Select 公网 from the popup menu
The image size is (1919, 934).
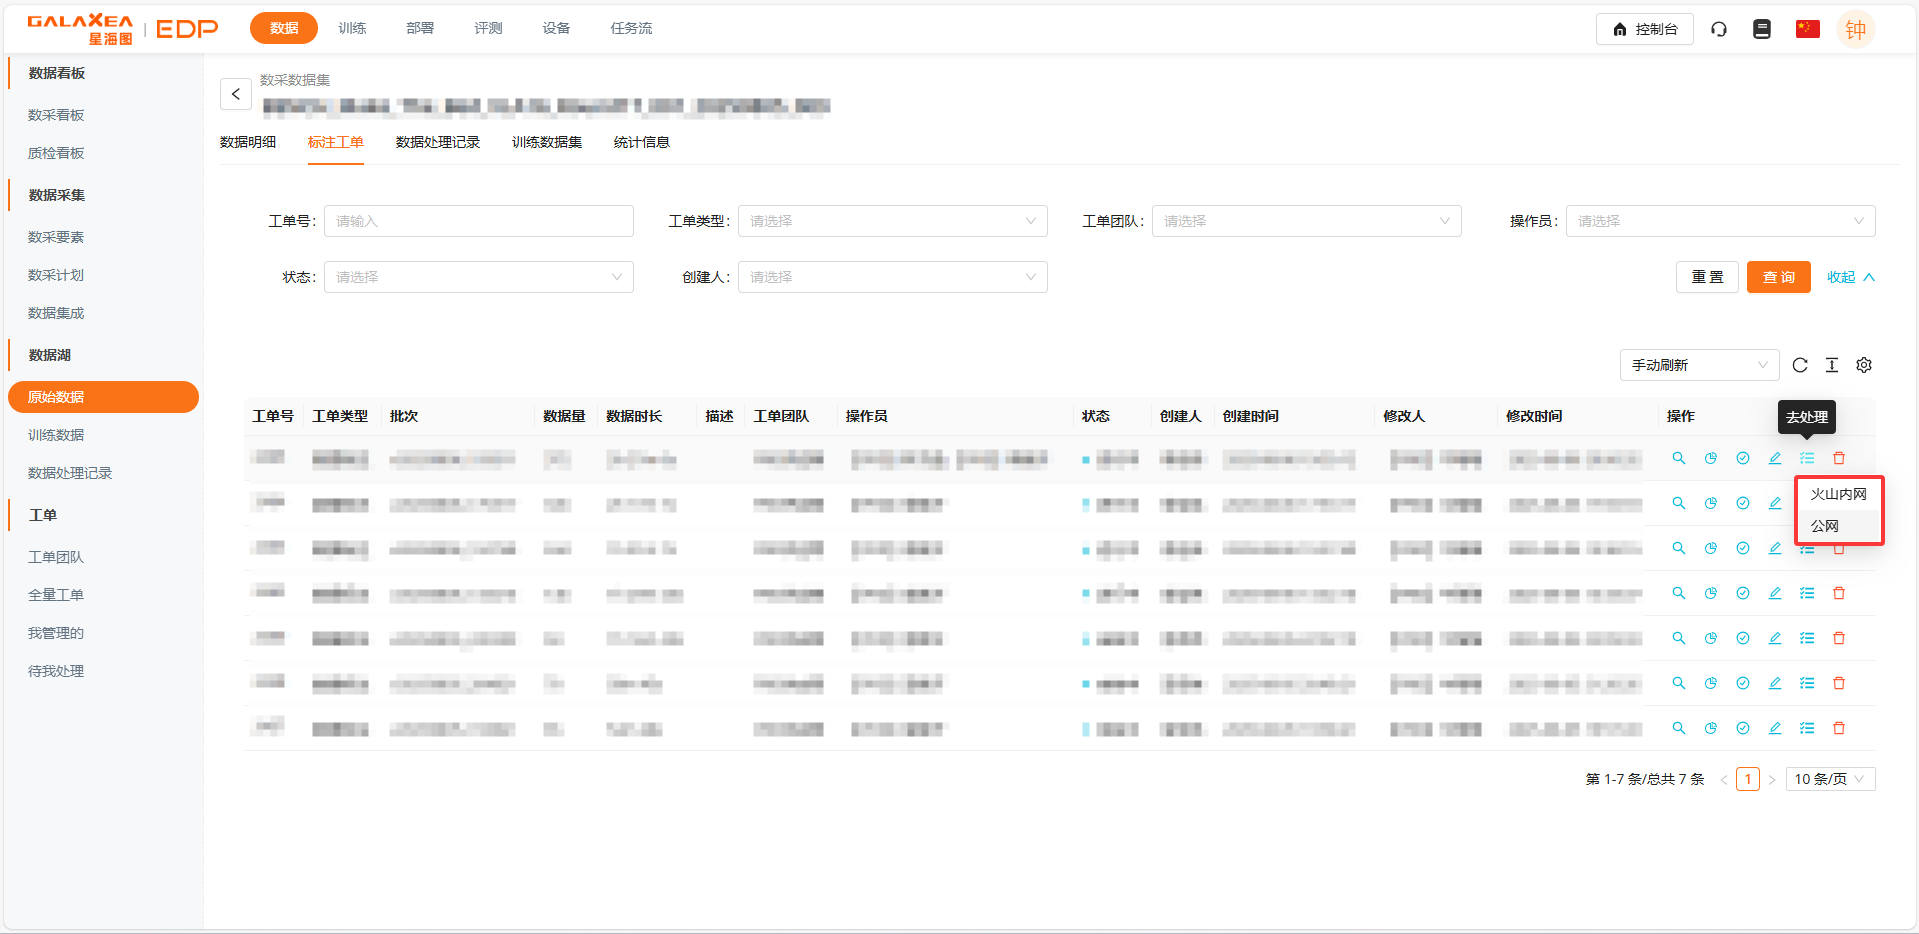click(x=1825, y=526)
